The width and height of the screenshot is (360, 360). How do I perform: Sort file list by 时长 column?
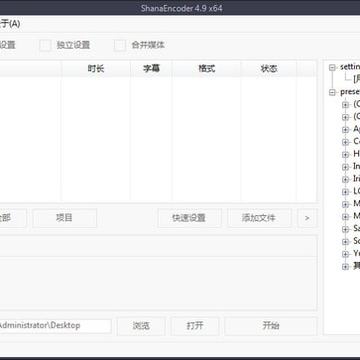pos(96,69)
